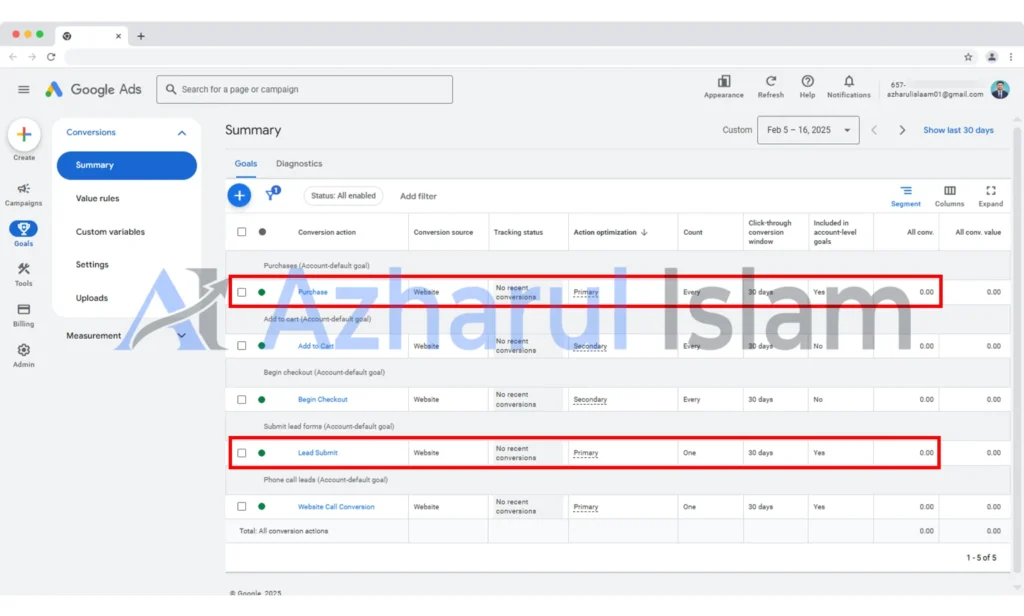Image resolution: width=1024 pixels, height=616 pixels.
Task: Open the Secondary dropdown for Begin Checkout
Action: point(590,399)
